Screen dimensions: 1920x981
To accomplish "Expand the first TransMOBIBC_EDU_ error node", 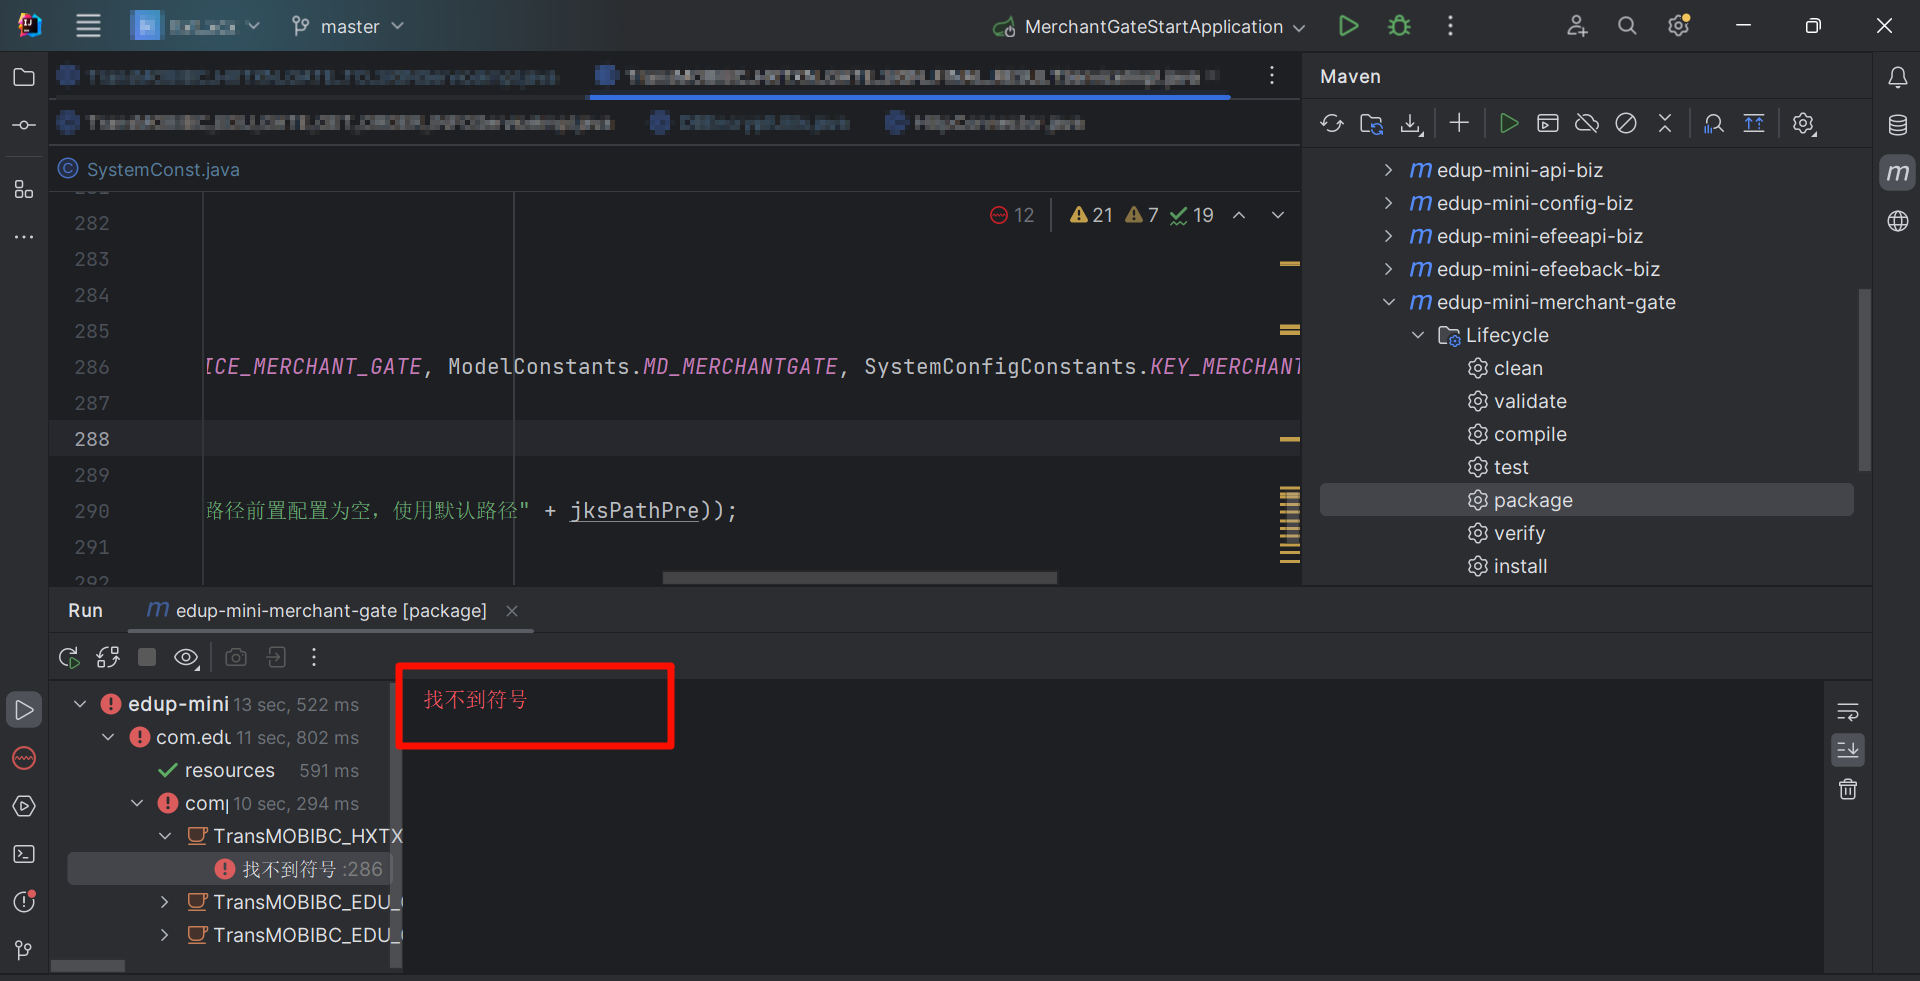I will (x=165, y=902).
